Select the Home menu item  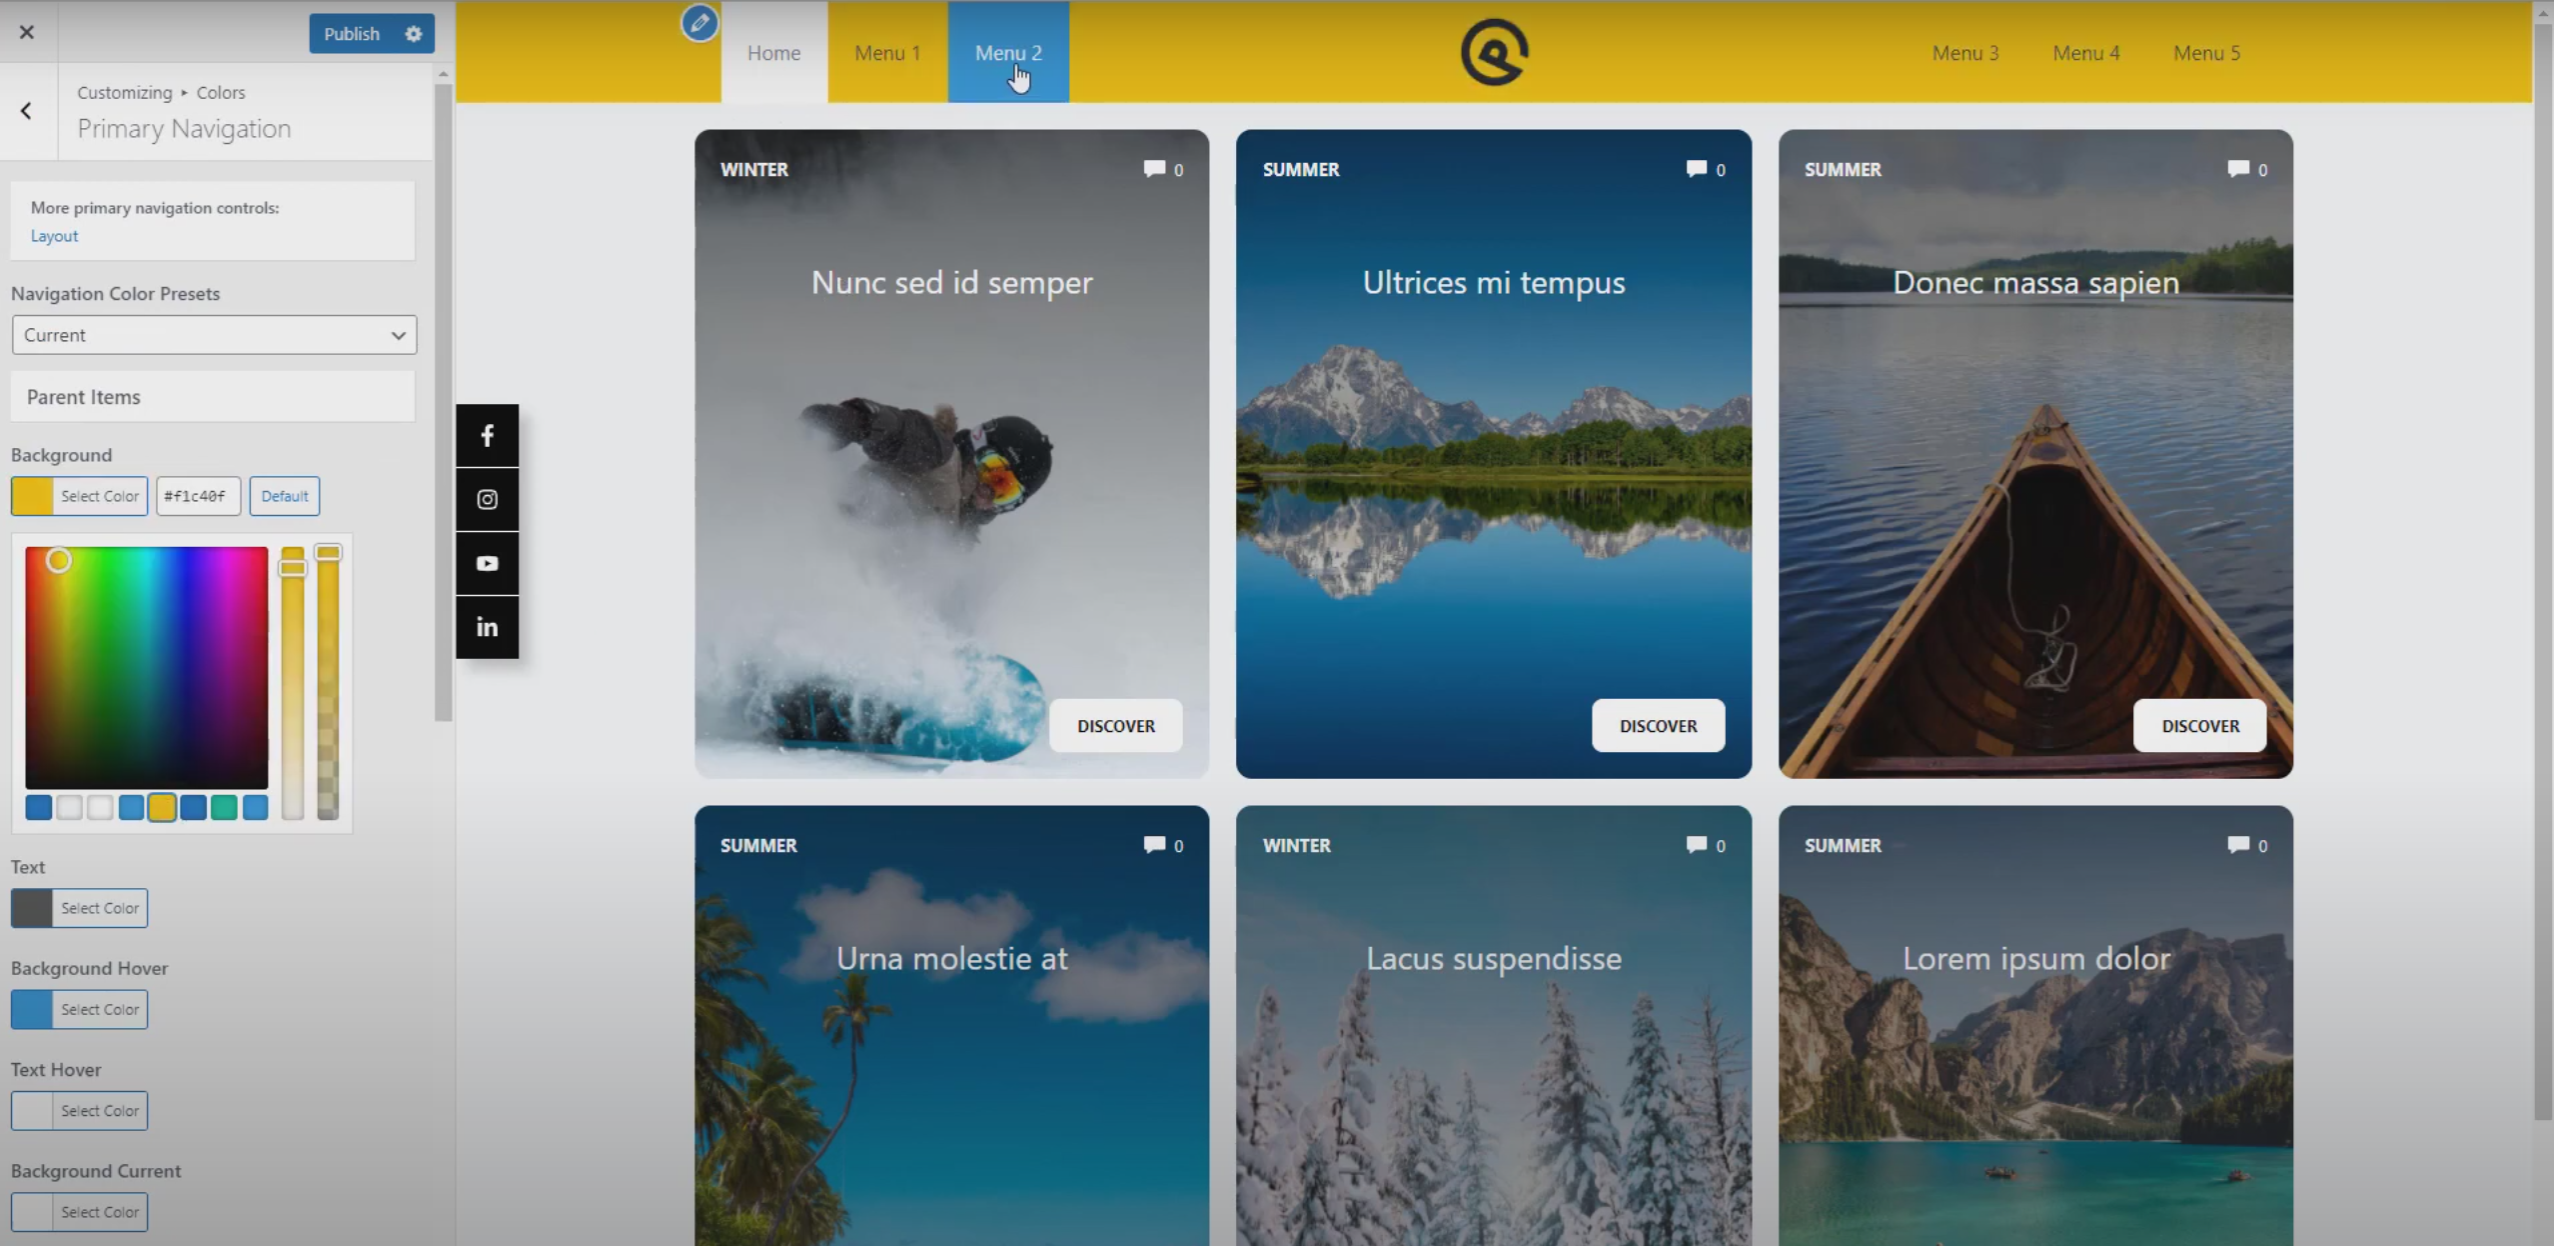point(774,53)
